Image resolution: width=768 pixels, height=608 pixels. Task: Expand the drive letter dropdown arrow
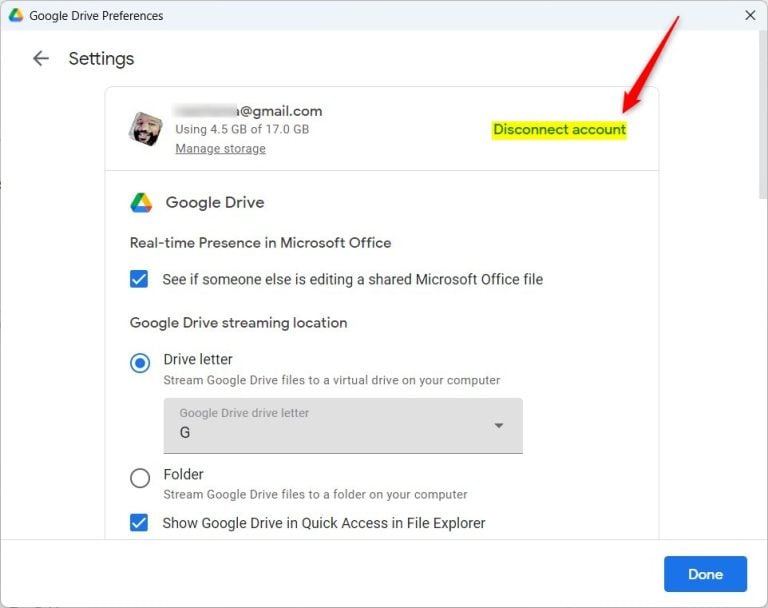pyautogui.click(x=499, y=426)
